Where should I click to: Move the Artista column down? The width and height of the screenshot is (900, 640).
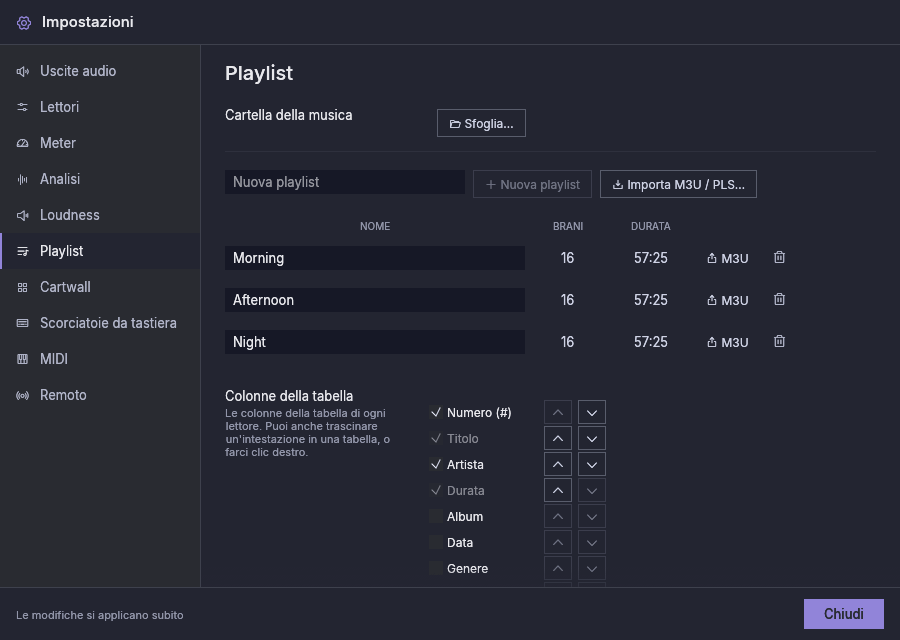click(x=592, y=464)
